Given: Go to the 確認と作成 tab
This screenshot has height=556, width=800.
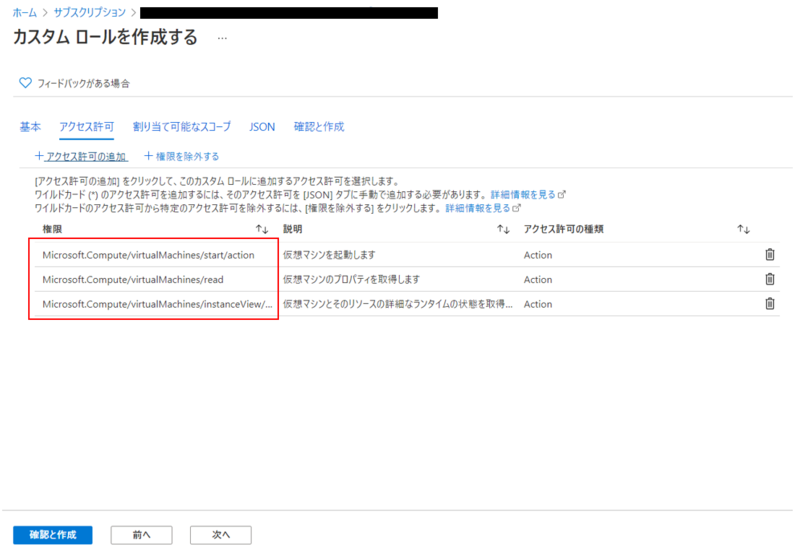Looking at the screenshot, I should 318,127.
